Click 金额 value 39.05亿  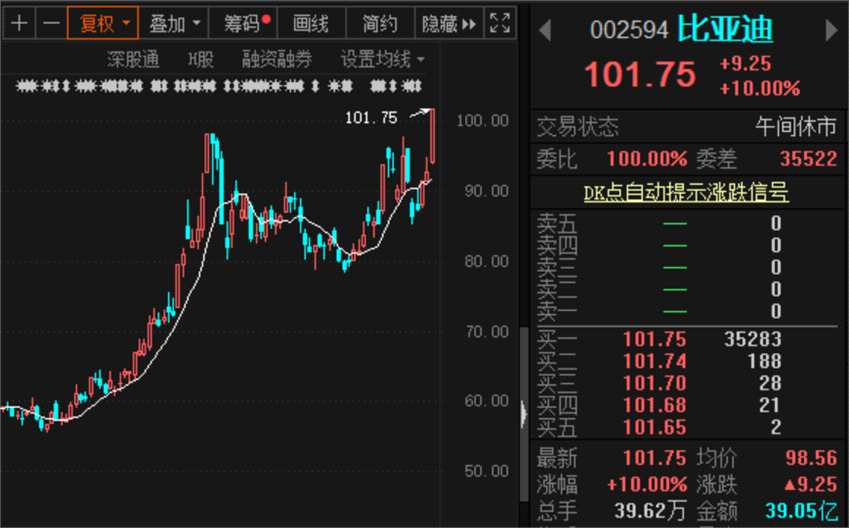[801, 511]
